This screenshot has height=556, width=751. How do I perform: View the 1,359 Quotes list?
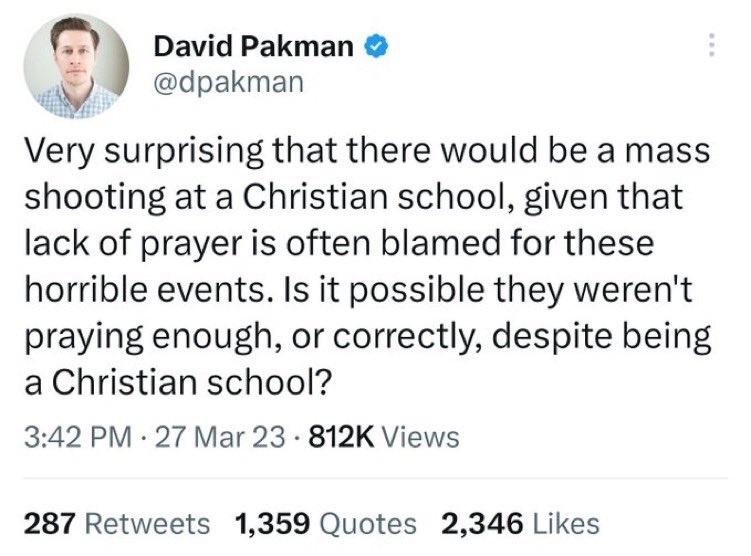[x=326, y=523]
